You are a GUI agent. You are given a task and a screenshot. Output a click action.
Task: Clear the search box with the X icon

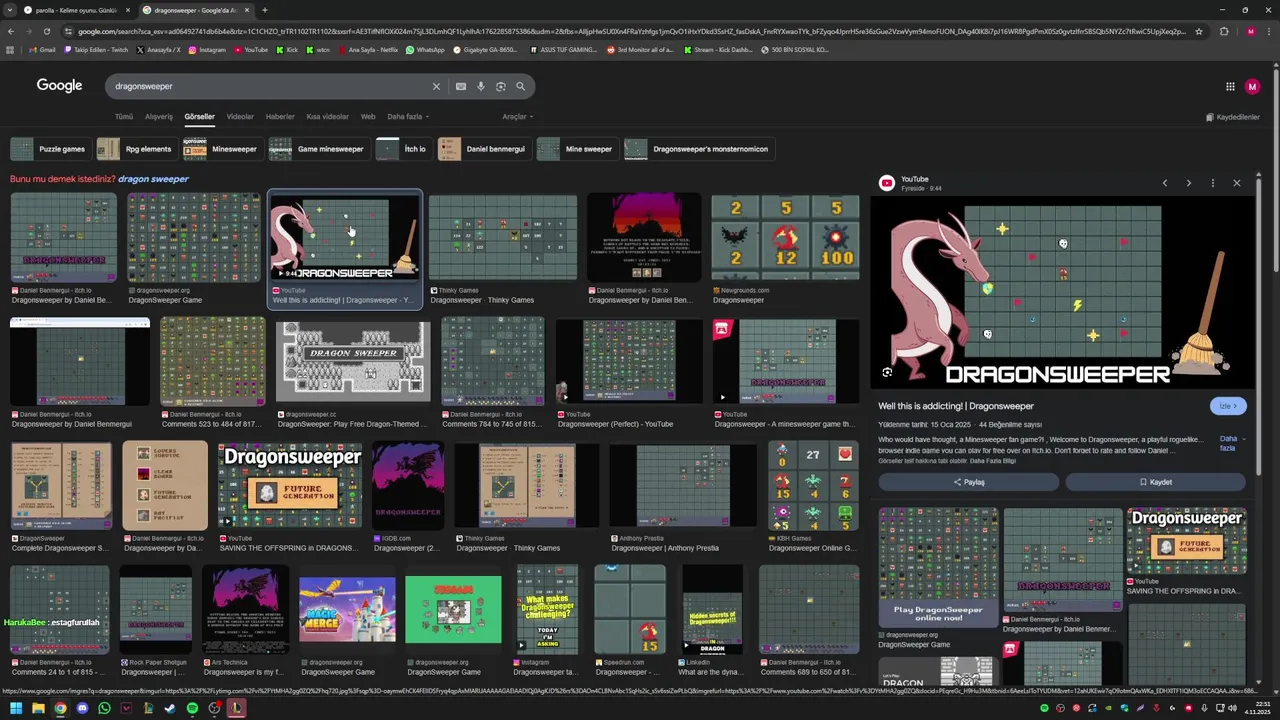pyautogui.click(x=436, y=86)
